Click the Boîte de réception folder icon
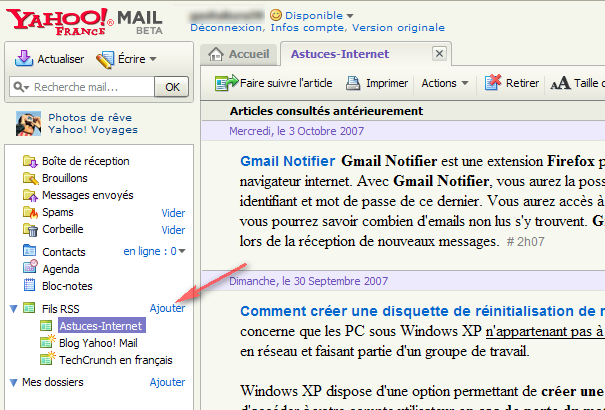 click(30, 161)
